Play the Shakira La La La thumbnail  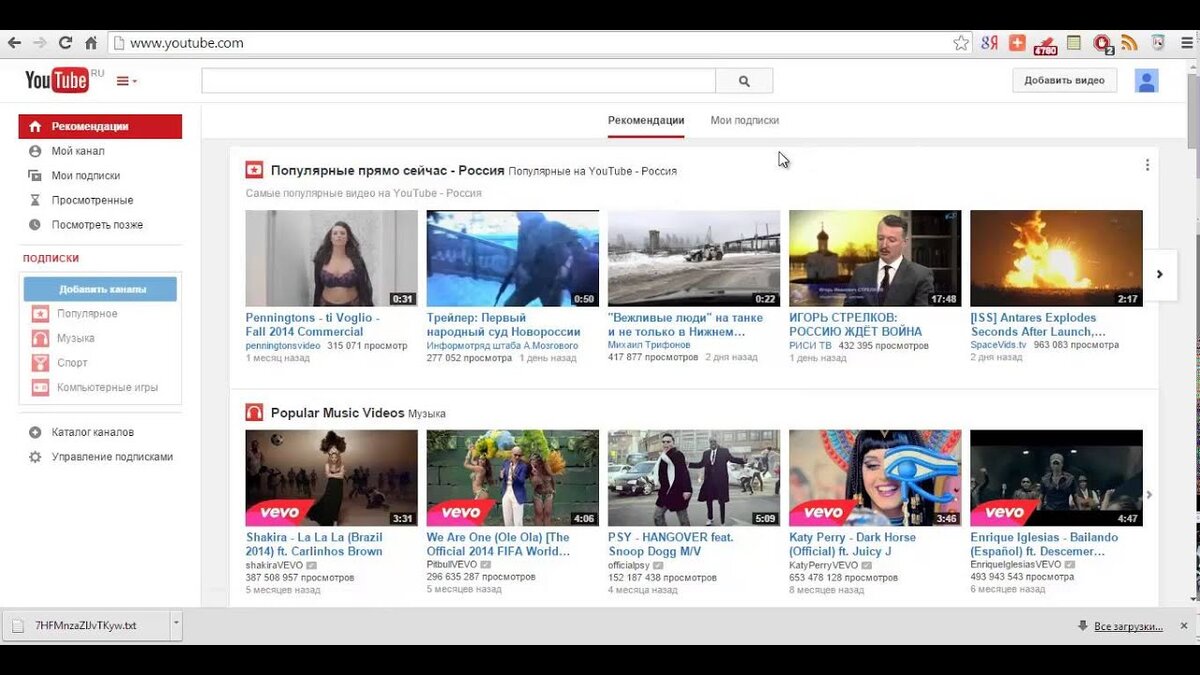tap(331, 478)
